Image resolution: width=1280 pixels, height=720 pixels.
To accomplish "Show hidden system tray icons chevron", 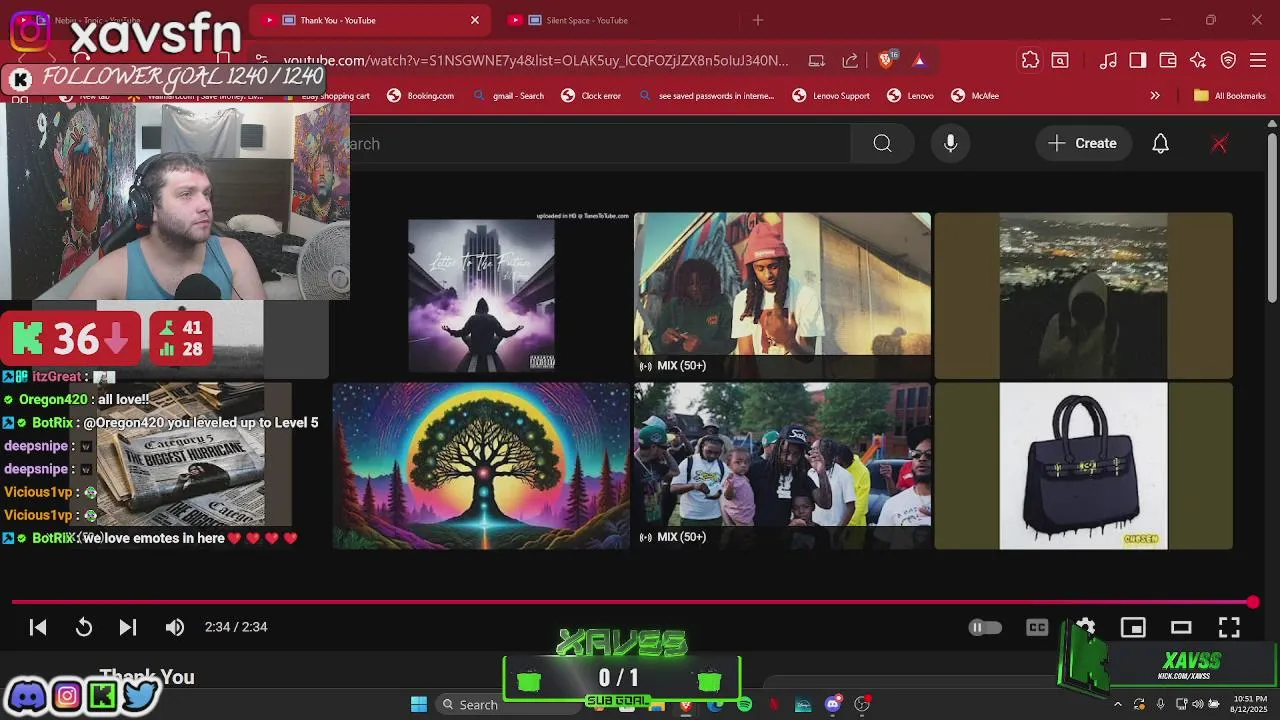I will pyautogui.click(x=1118, y=704).
